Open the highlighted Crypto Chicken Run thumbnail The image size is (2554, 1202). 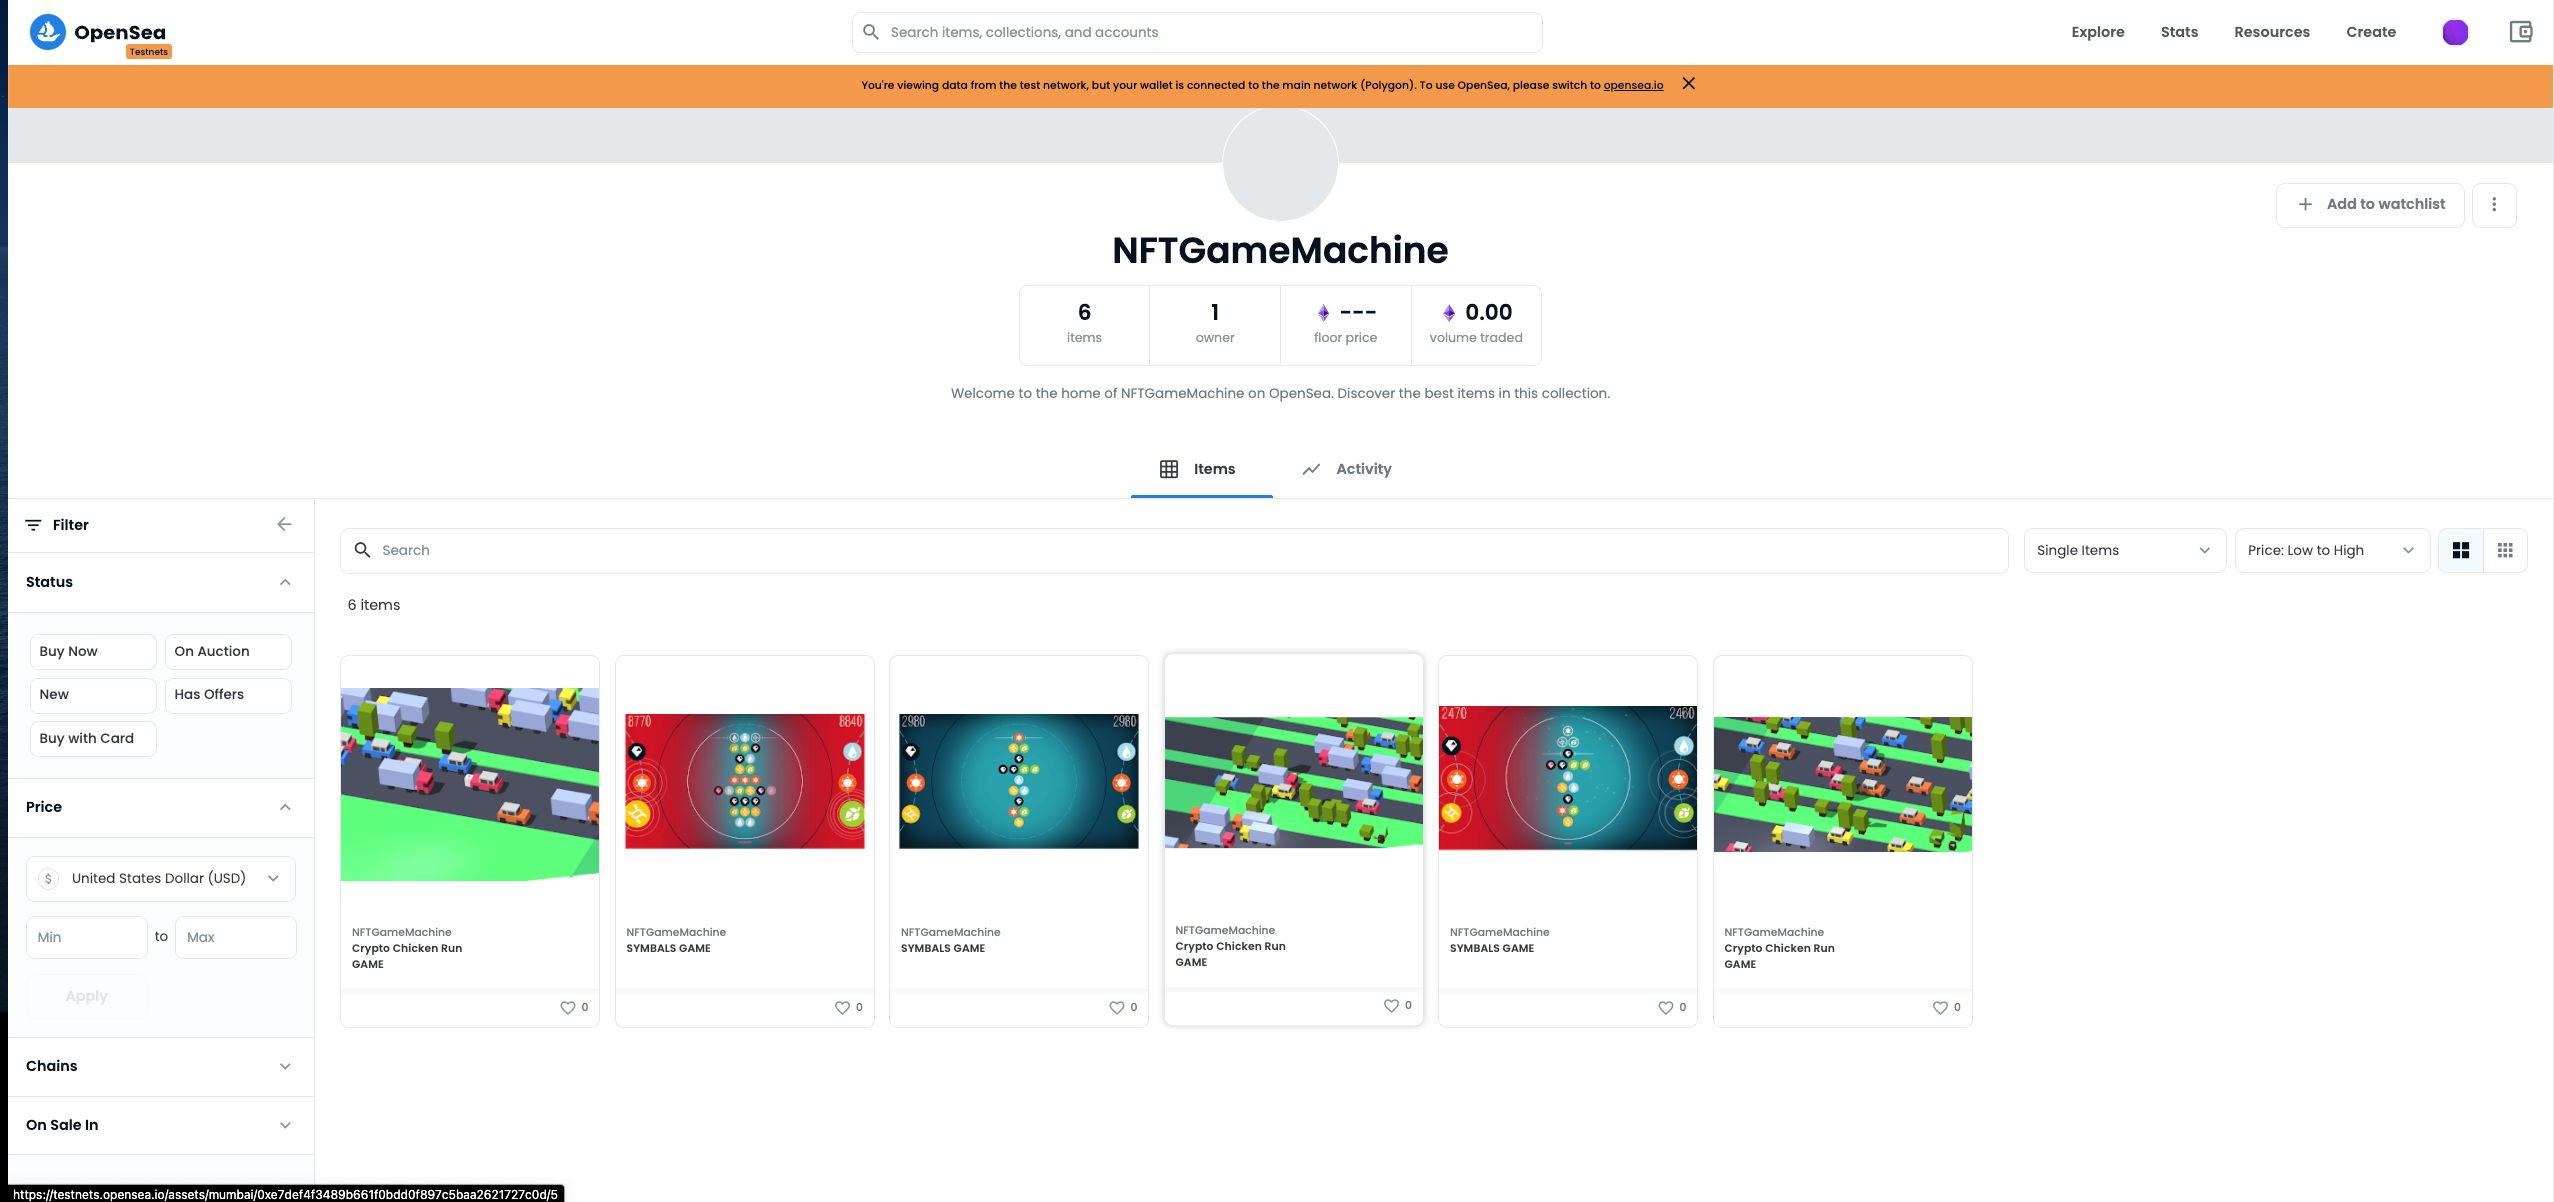(1293, 782)
